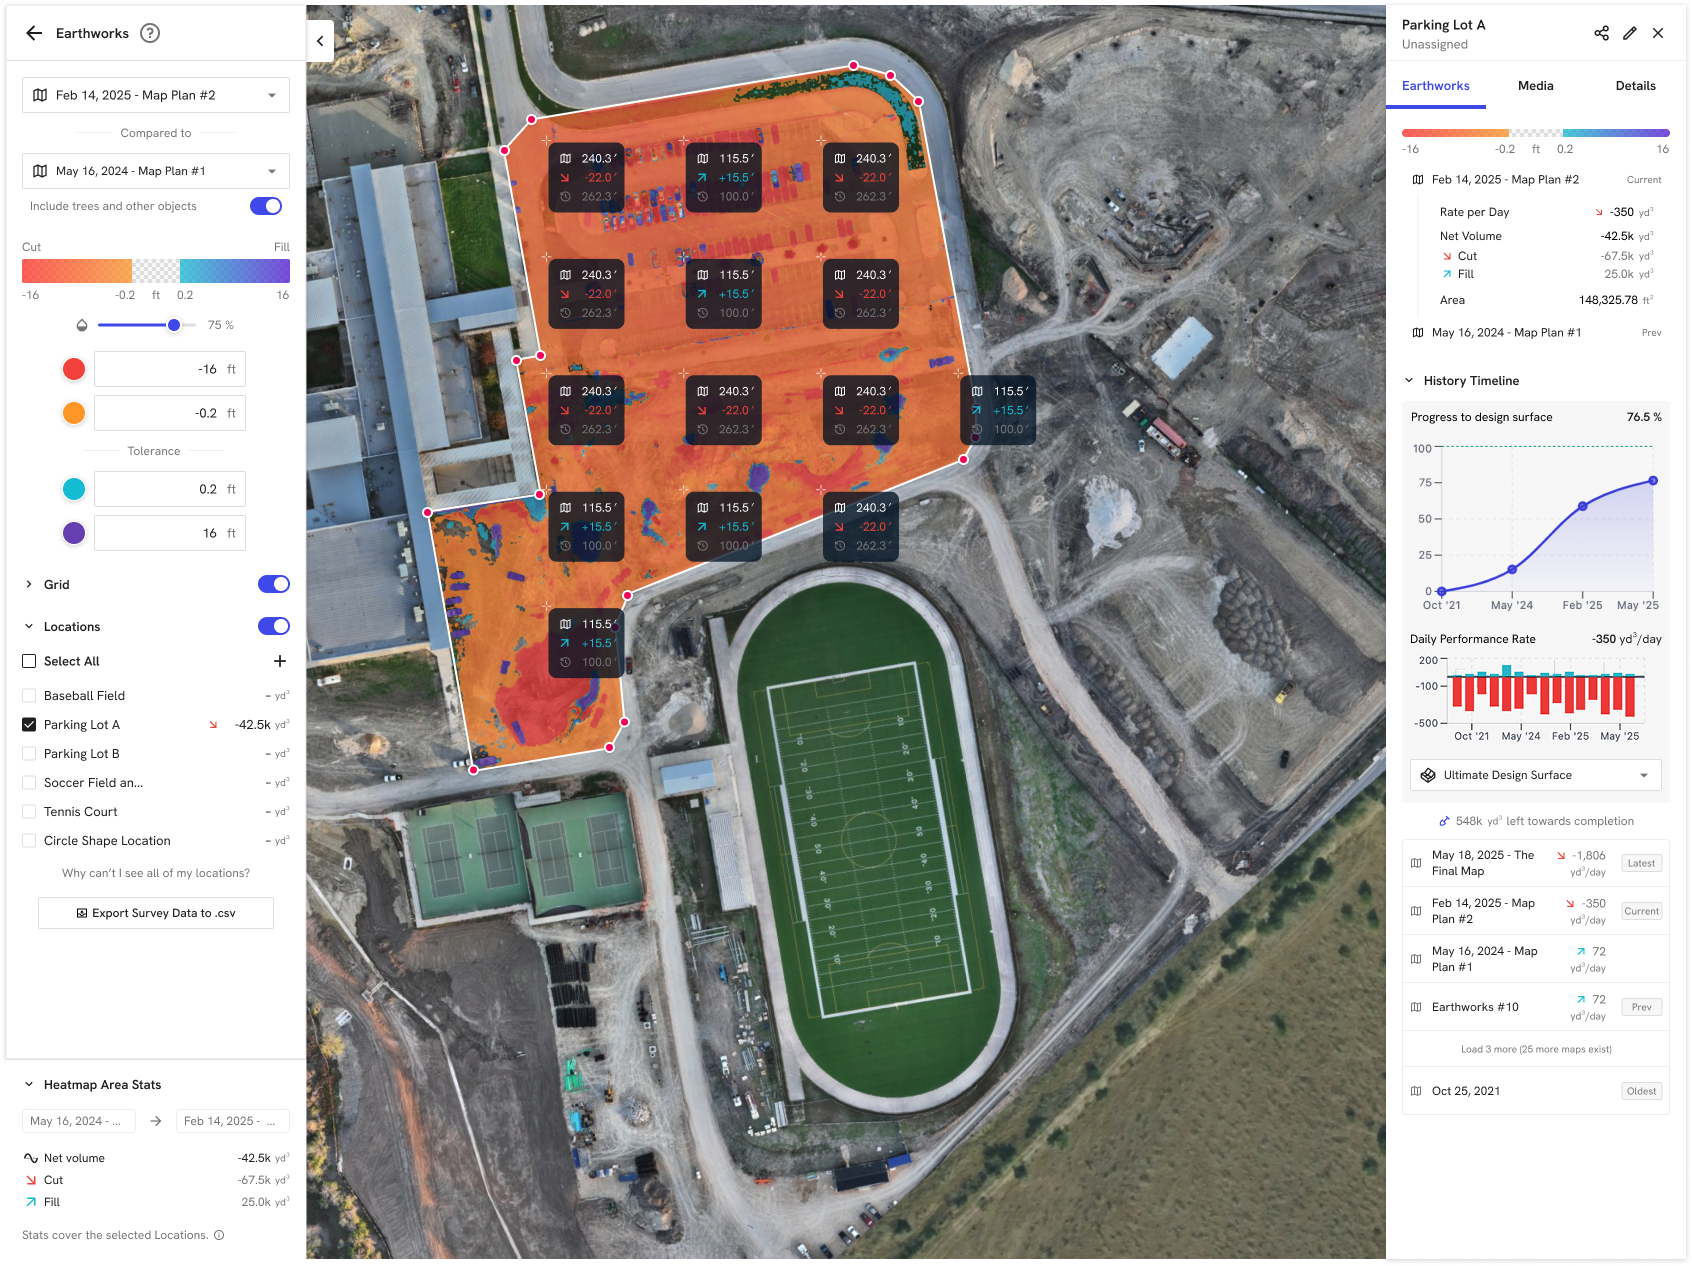Click the red cut color swatch

(x=74, y=369)
